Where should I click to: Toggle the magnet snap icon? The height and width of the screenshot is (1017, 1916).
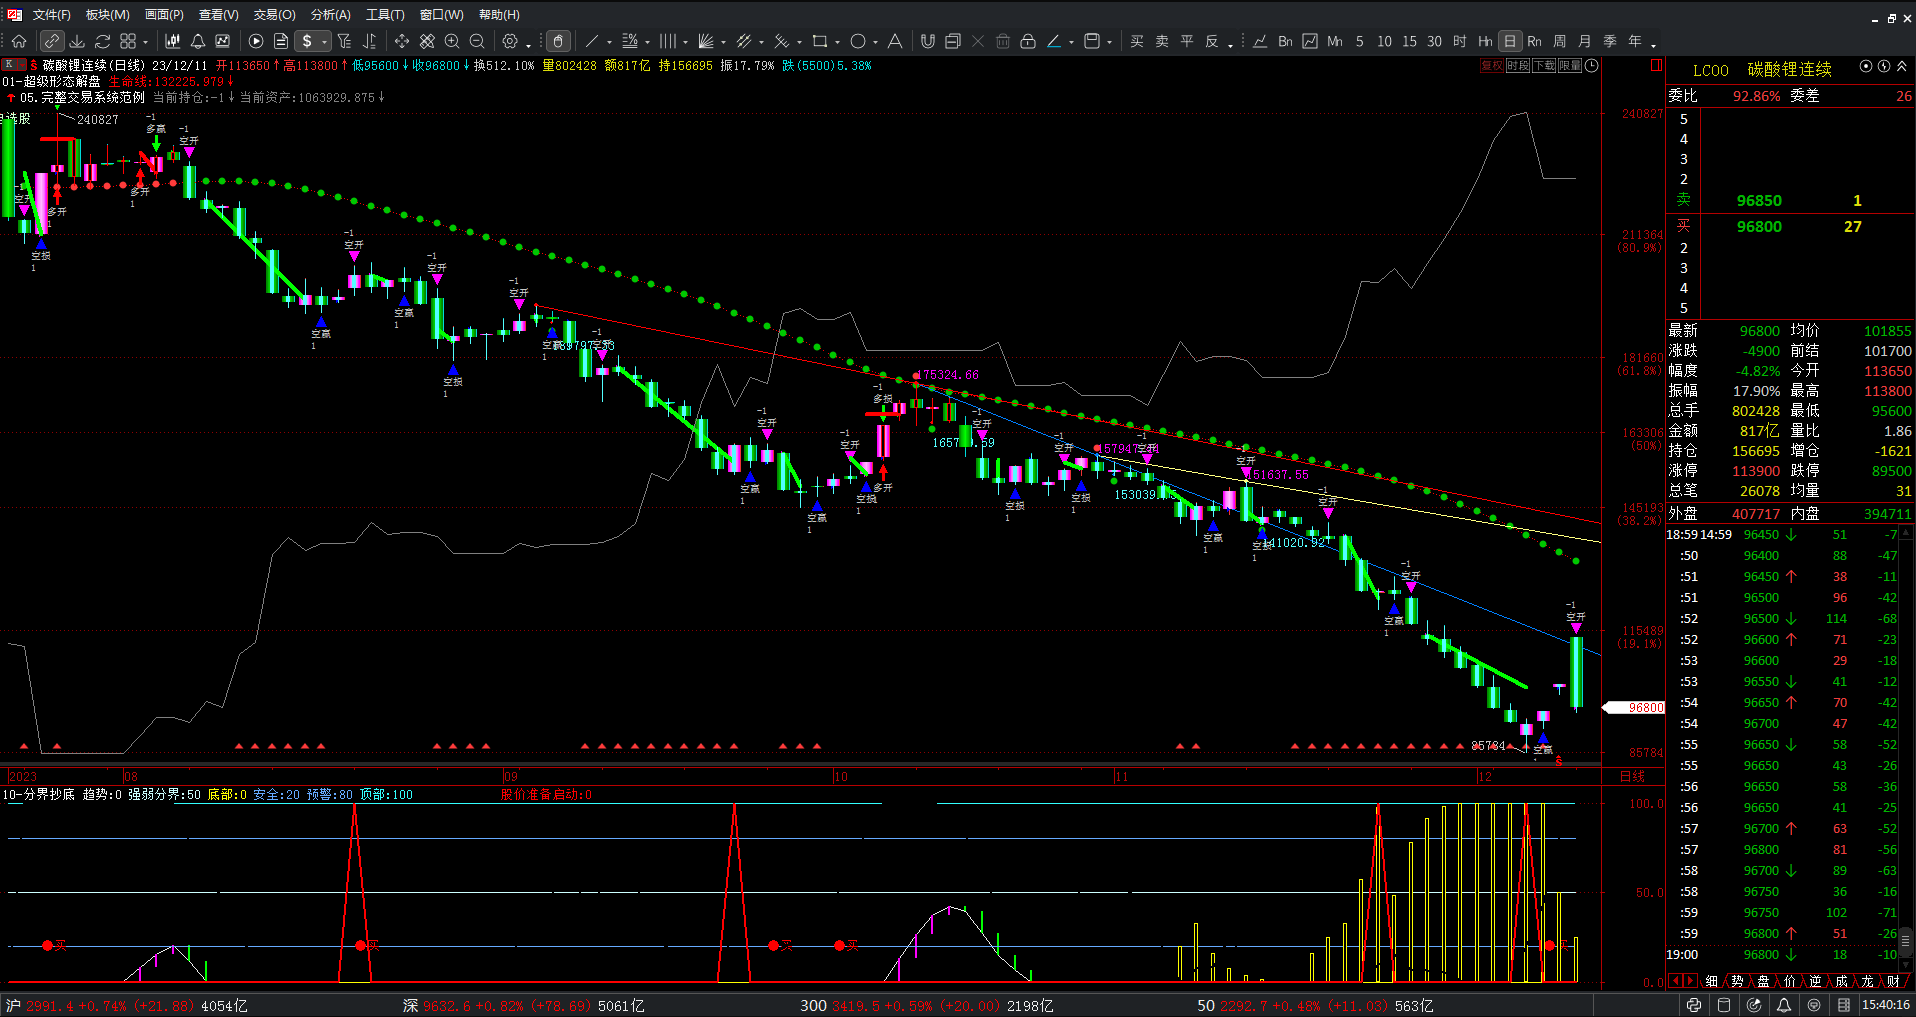pos(928,41)
